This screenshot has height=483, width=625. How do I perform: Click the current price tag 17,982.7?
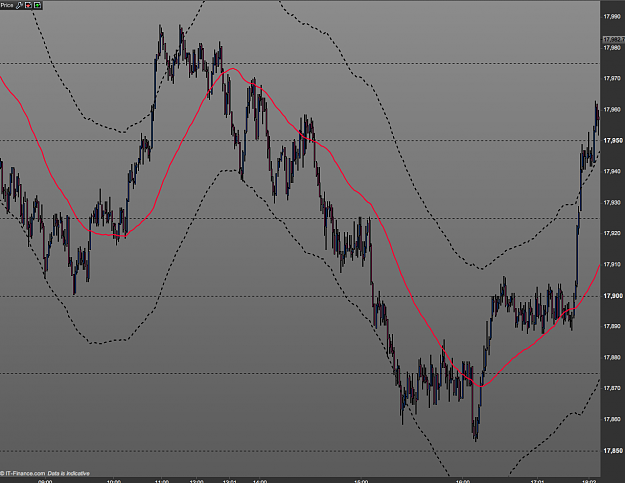click(x=613, y=39)
